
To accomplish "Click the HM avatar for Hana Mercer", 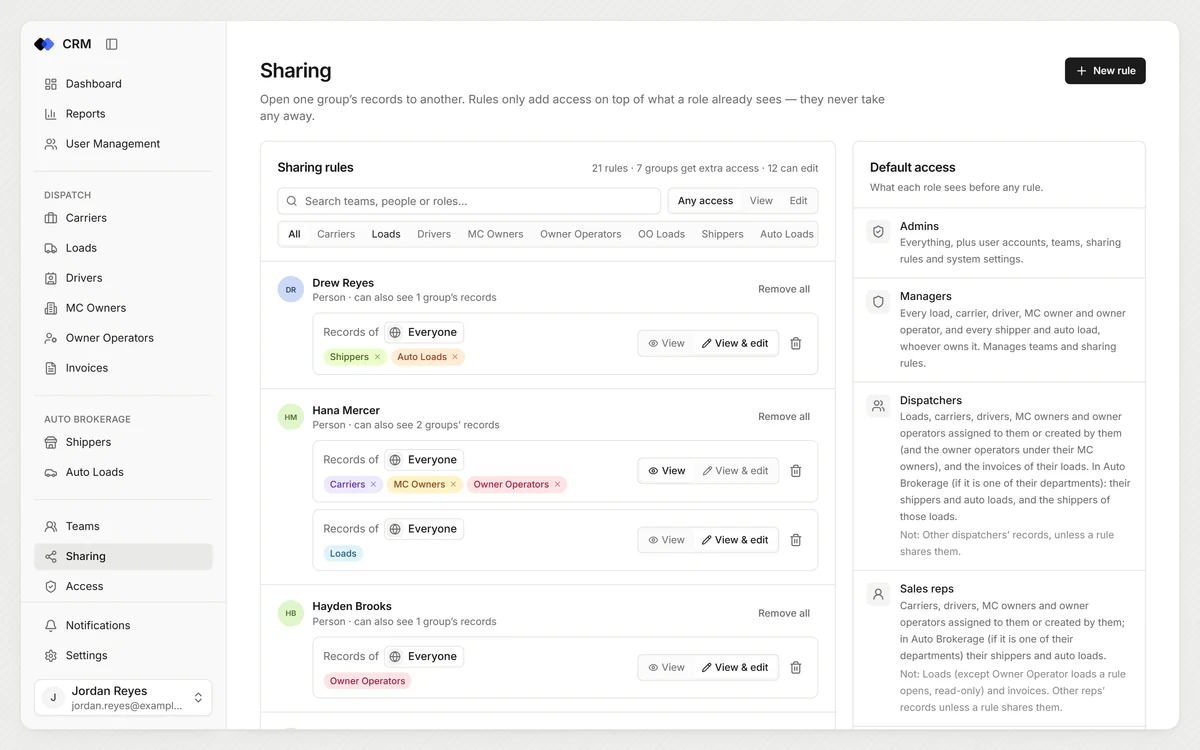I will (x=291, y=418).
